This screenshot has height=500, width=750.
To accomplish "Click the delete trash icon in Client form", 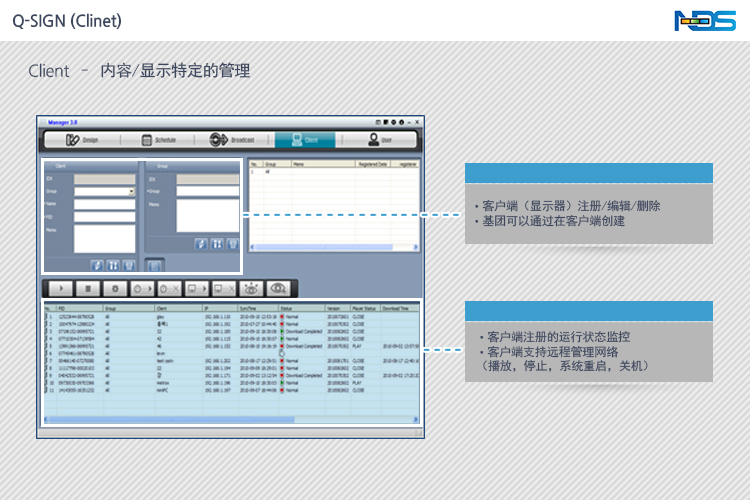I will pos(128,265).
